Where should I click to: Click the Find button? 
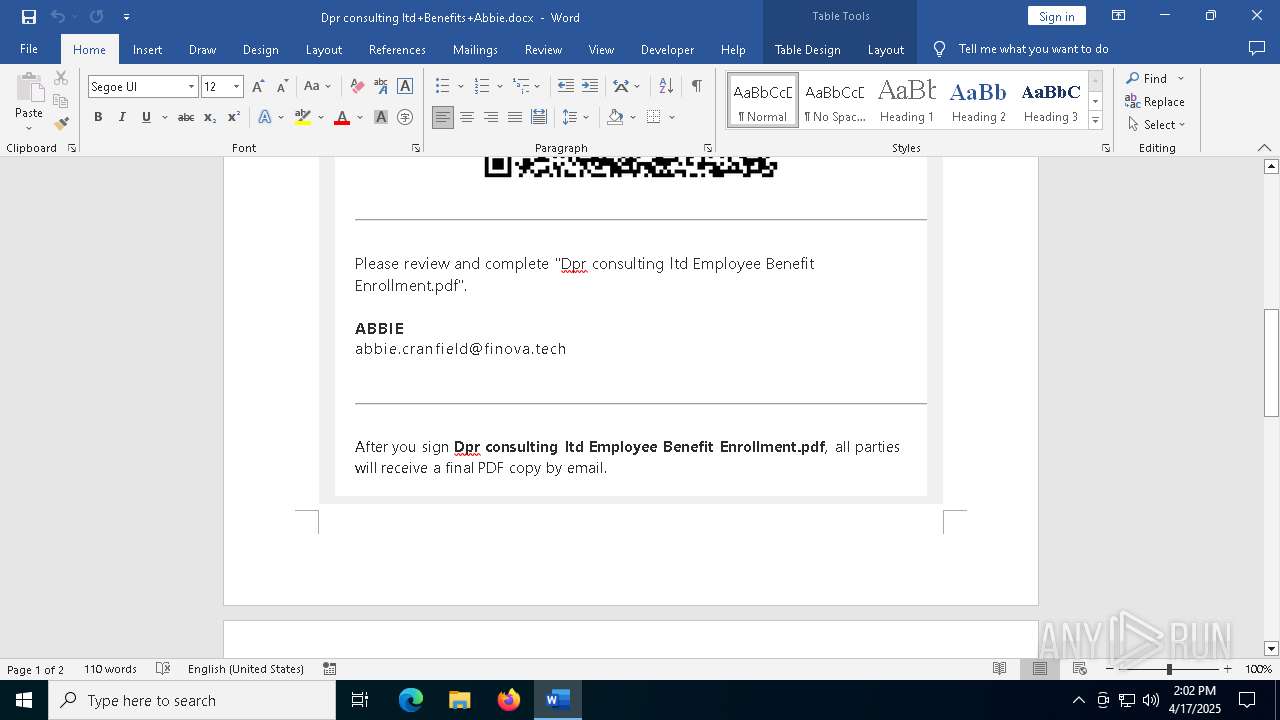click(x=1146, y=78)
